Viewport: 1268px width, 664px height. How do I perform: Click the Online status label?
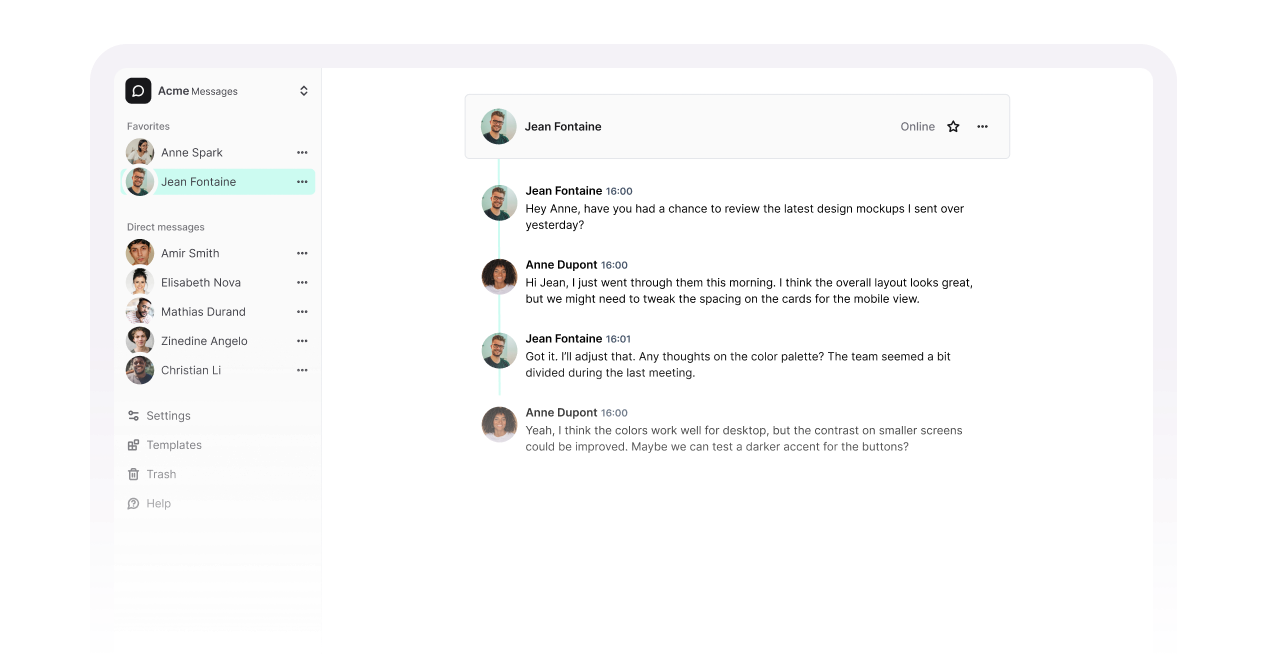click(917, 127)
